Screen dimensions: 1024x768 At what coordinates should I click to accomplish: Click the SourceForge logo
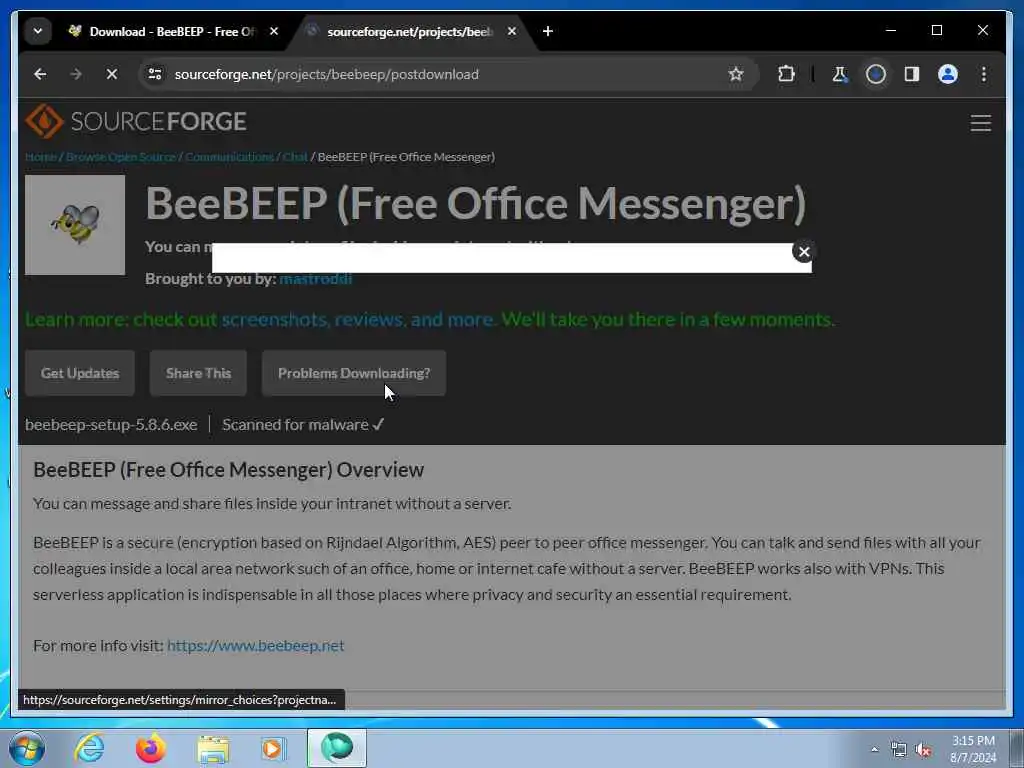click(x=136, y=121)
